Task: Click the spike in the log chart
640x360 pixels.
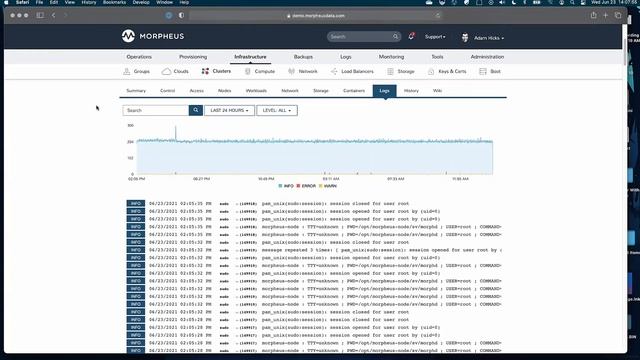Action: (176, 133)
